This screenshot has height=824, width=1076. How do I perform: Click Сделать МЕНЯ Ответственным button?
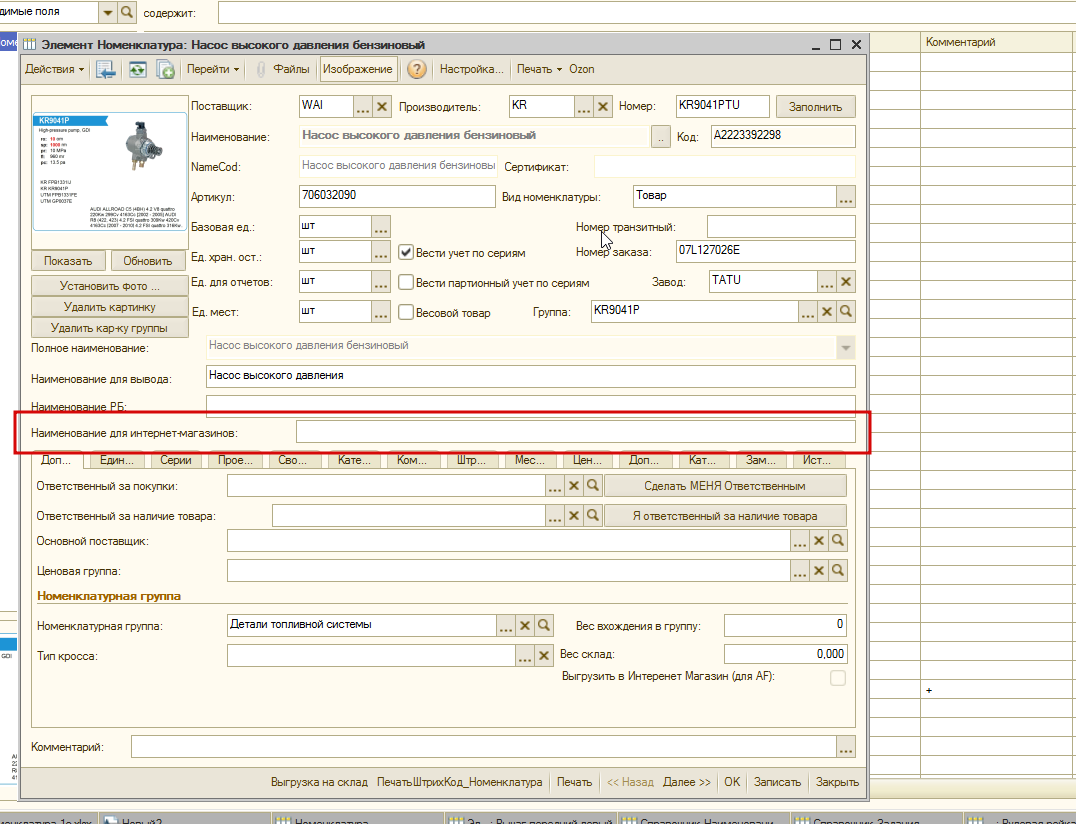coord(725,486)
